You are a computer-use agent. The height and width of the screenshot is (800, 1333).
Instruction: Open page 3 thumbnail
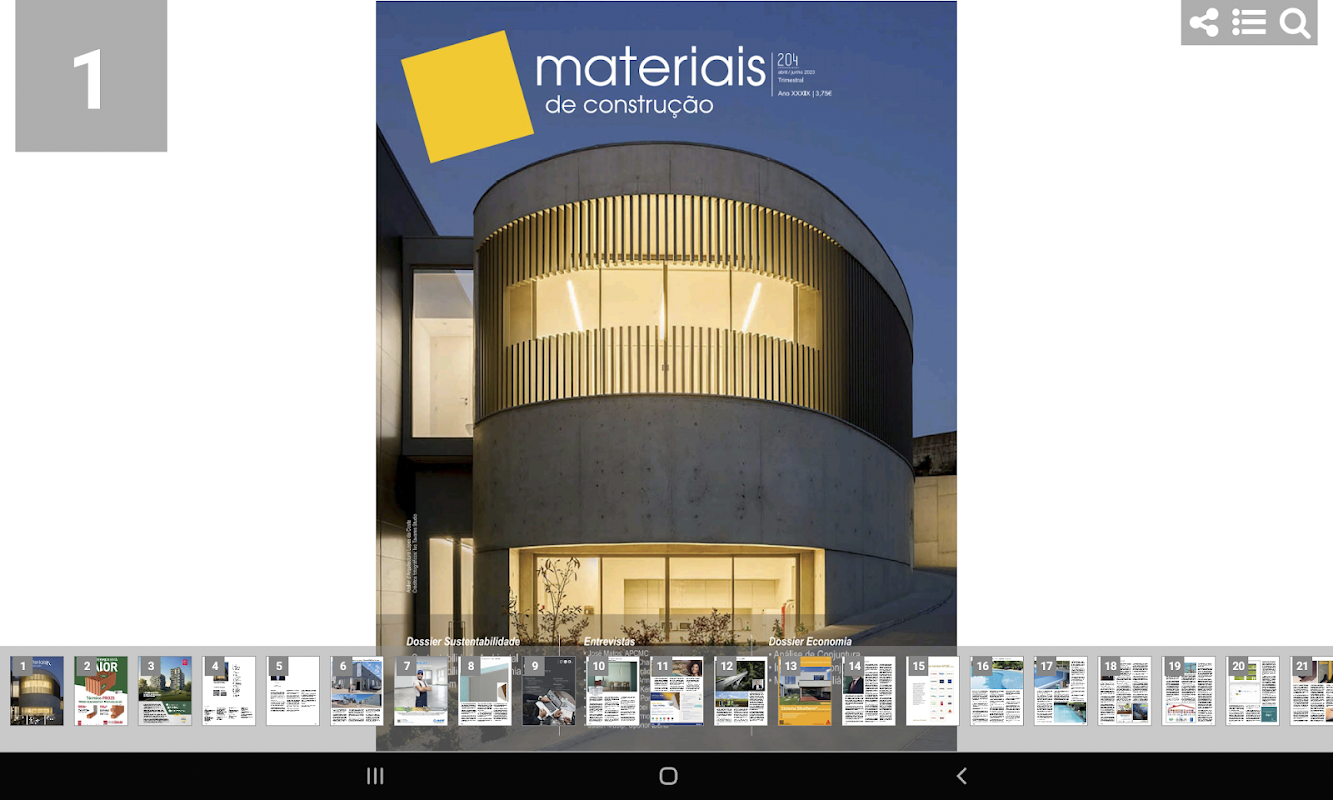coord(165,691)
